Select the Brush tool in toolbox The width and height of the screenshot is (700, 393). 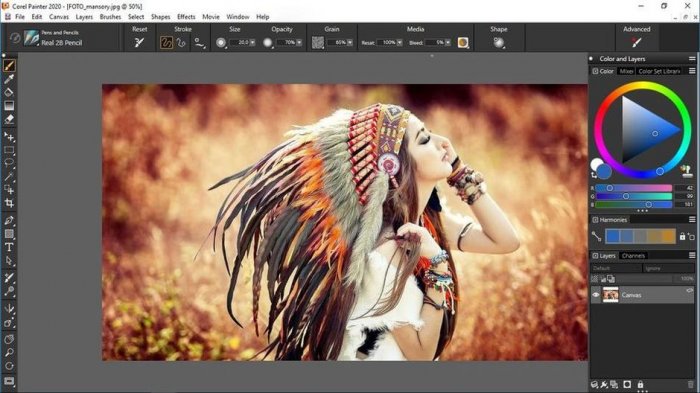tap(9, 66)
